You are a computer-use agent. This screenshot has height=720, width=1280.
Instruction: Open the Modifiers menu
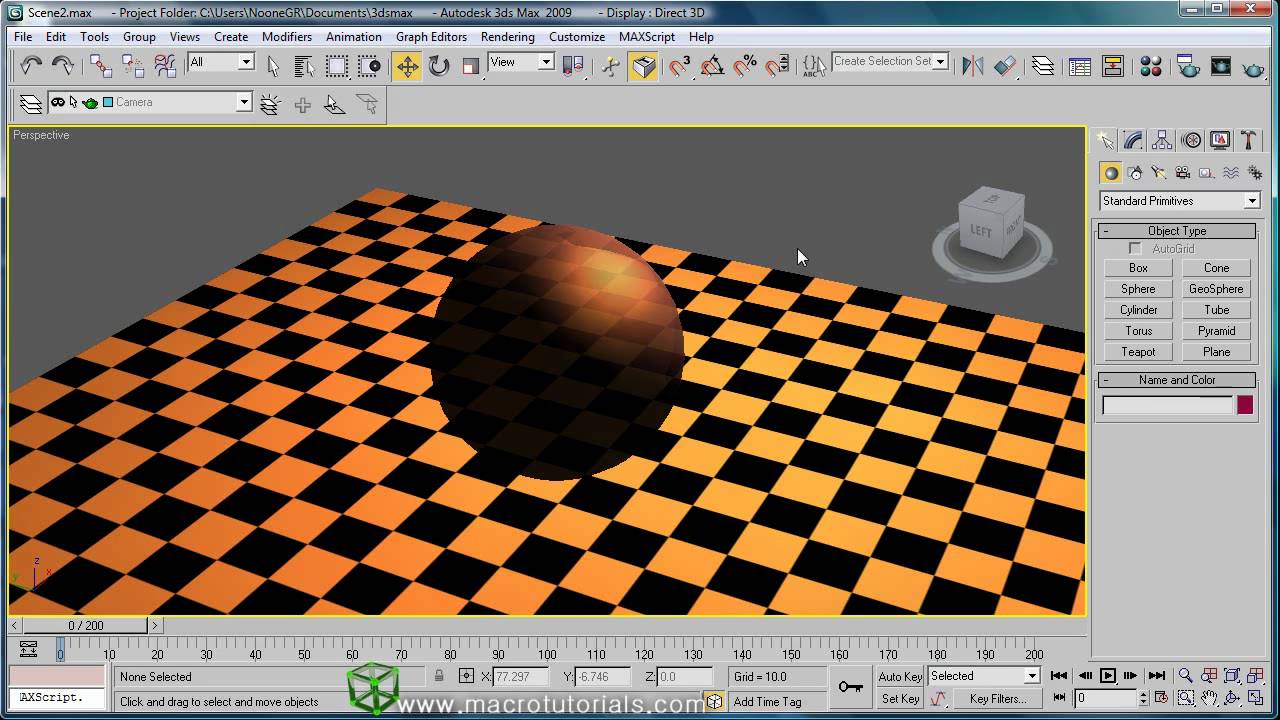287,37
